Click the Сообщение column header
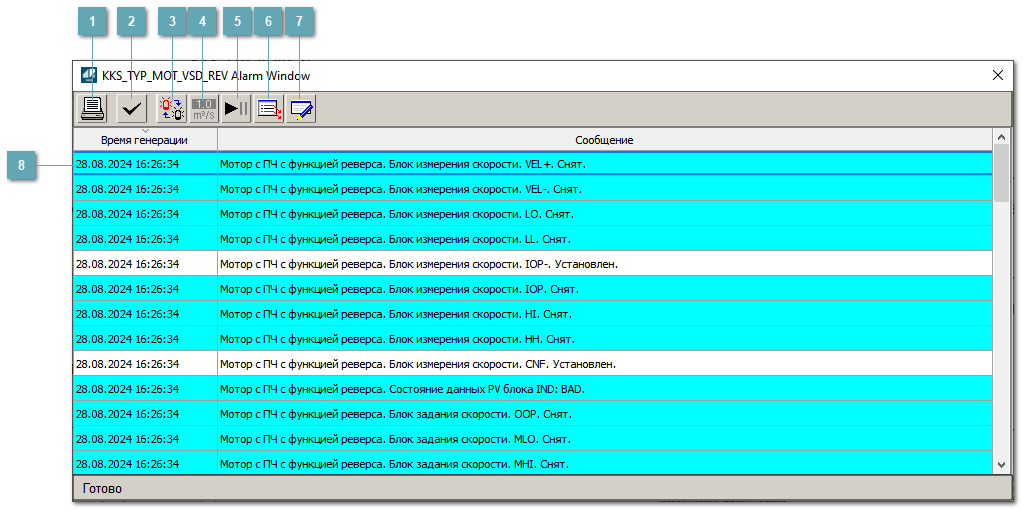1023x511 pixels. coord(604,140)
